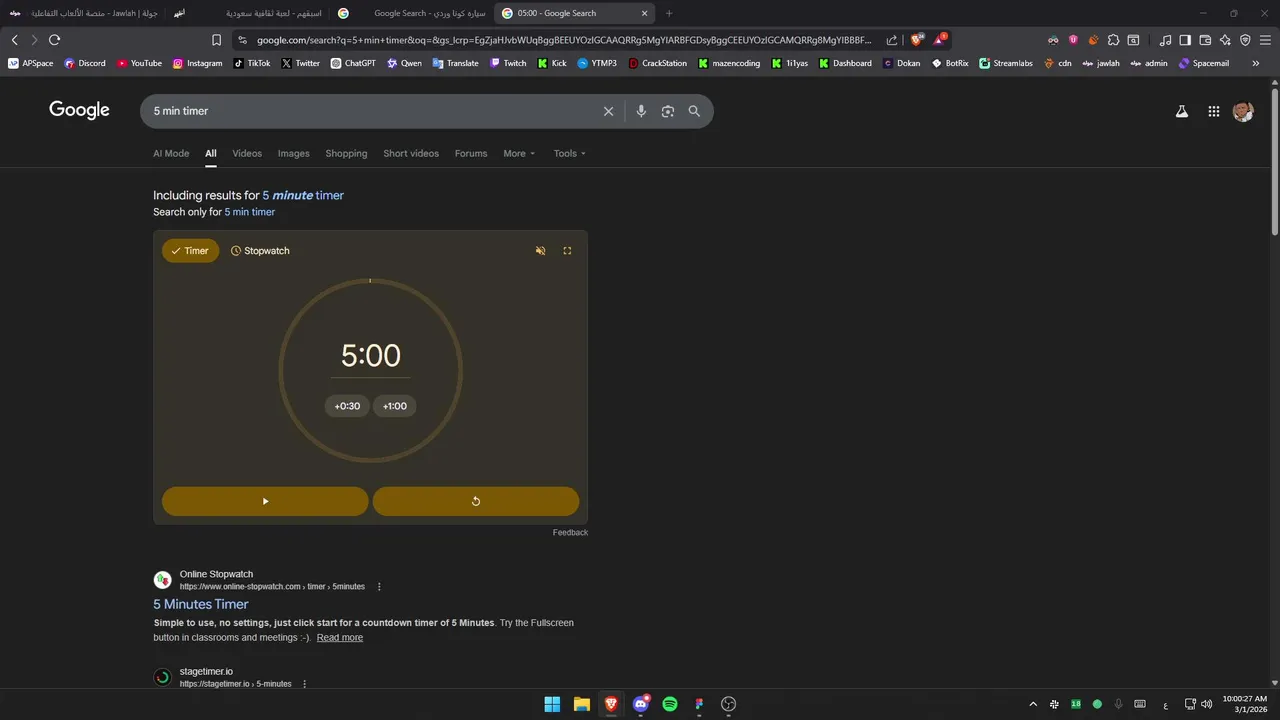Expand the More search filters dropdown
The image size is (1280, 720).
click(x=519, y=153)
